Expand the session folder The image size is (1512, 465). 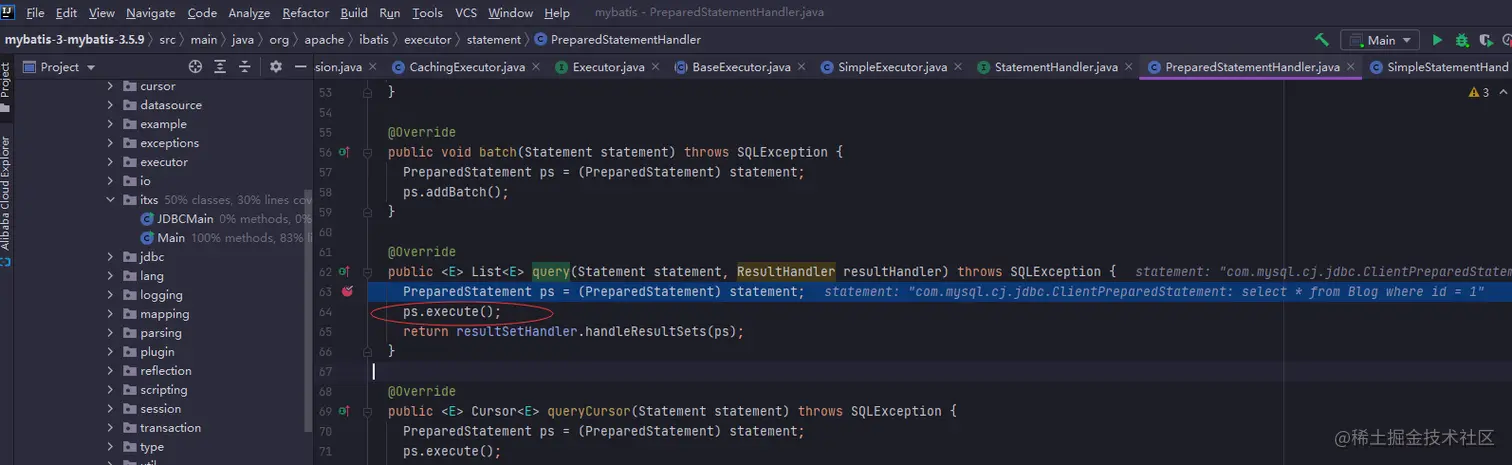[111, 409]
